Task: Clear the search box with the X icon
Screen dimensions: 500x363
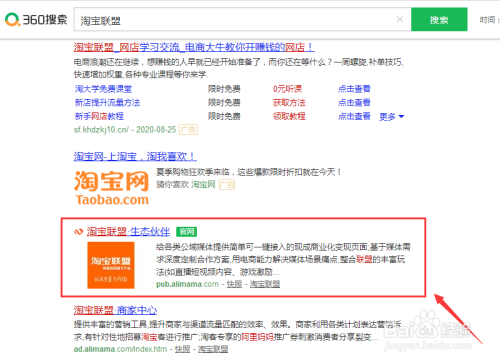Action: 400,20
